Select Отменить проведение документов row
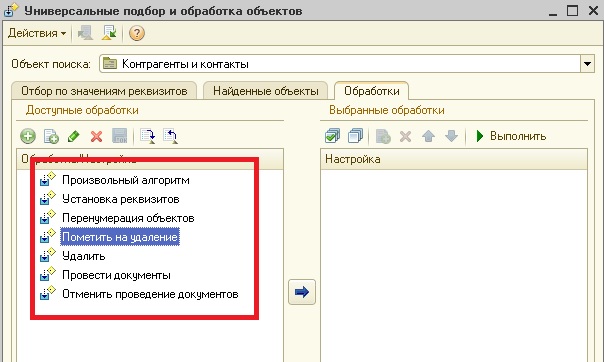The height and width of the screenshot is (362, 604). click(x=150, y=294)
